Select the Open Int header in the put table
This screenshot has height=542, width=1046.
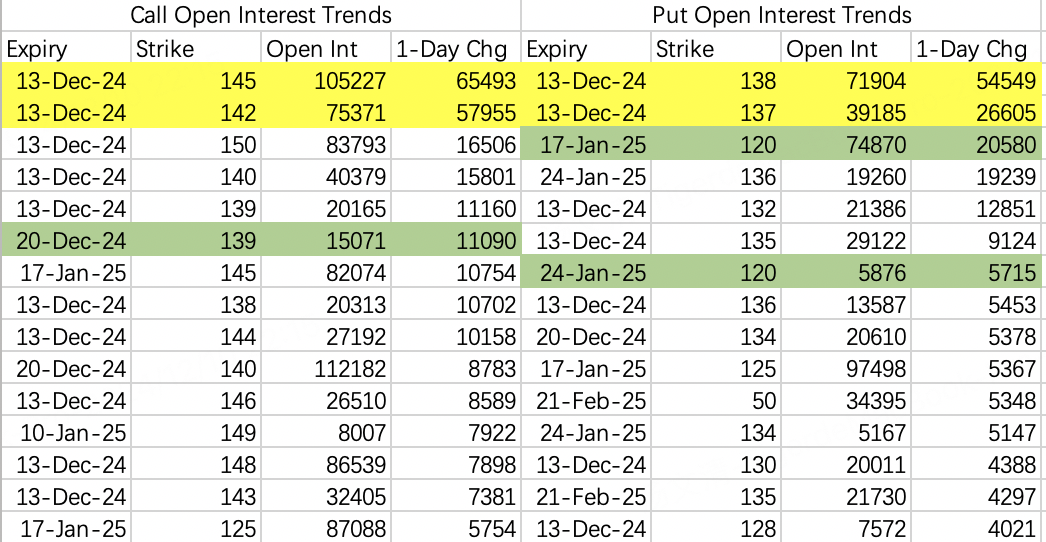coord(825,49)
